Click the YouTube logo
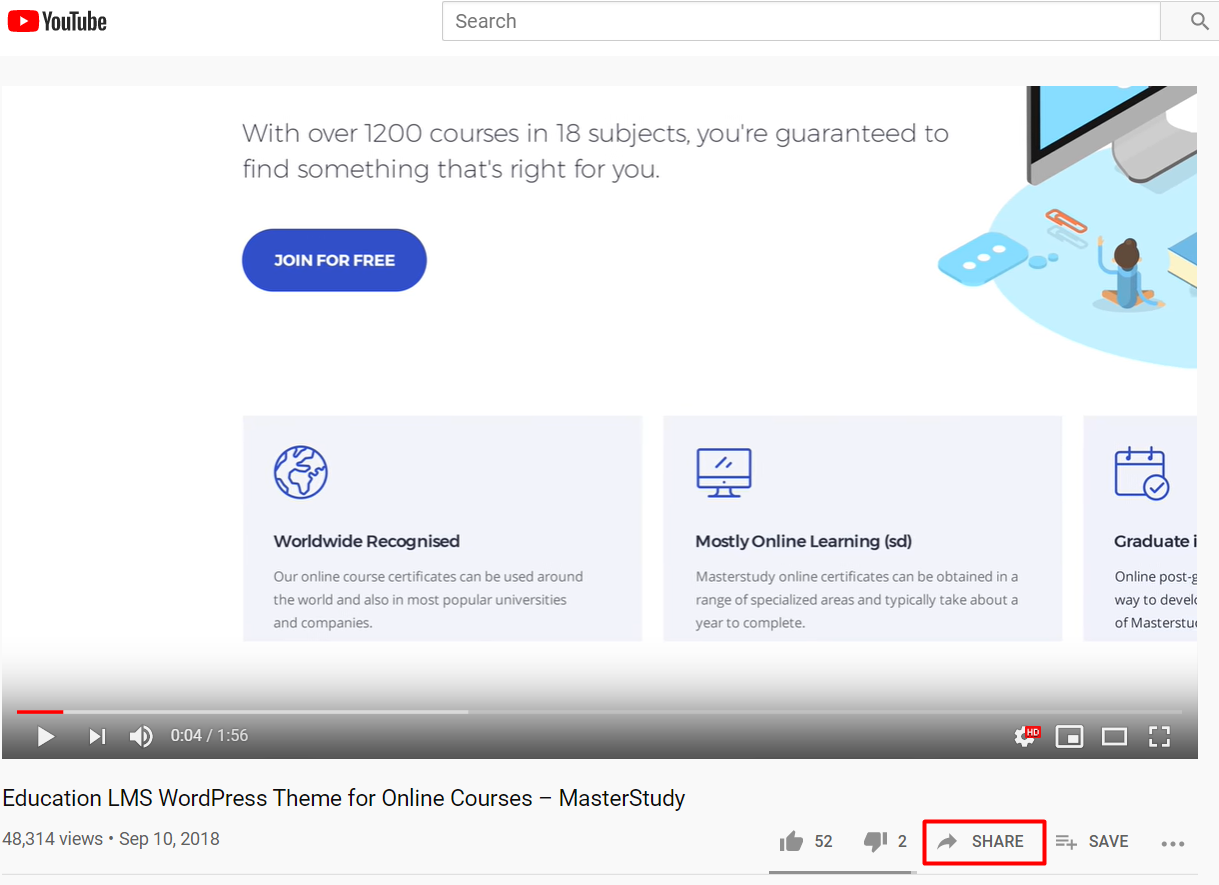 click(x=57, y=21)
